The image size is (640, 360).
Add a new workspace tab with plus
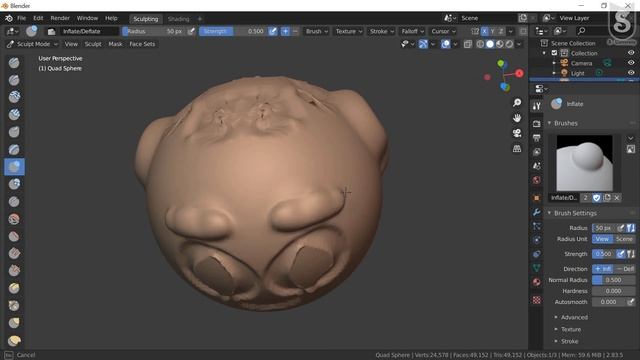200,19
